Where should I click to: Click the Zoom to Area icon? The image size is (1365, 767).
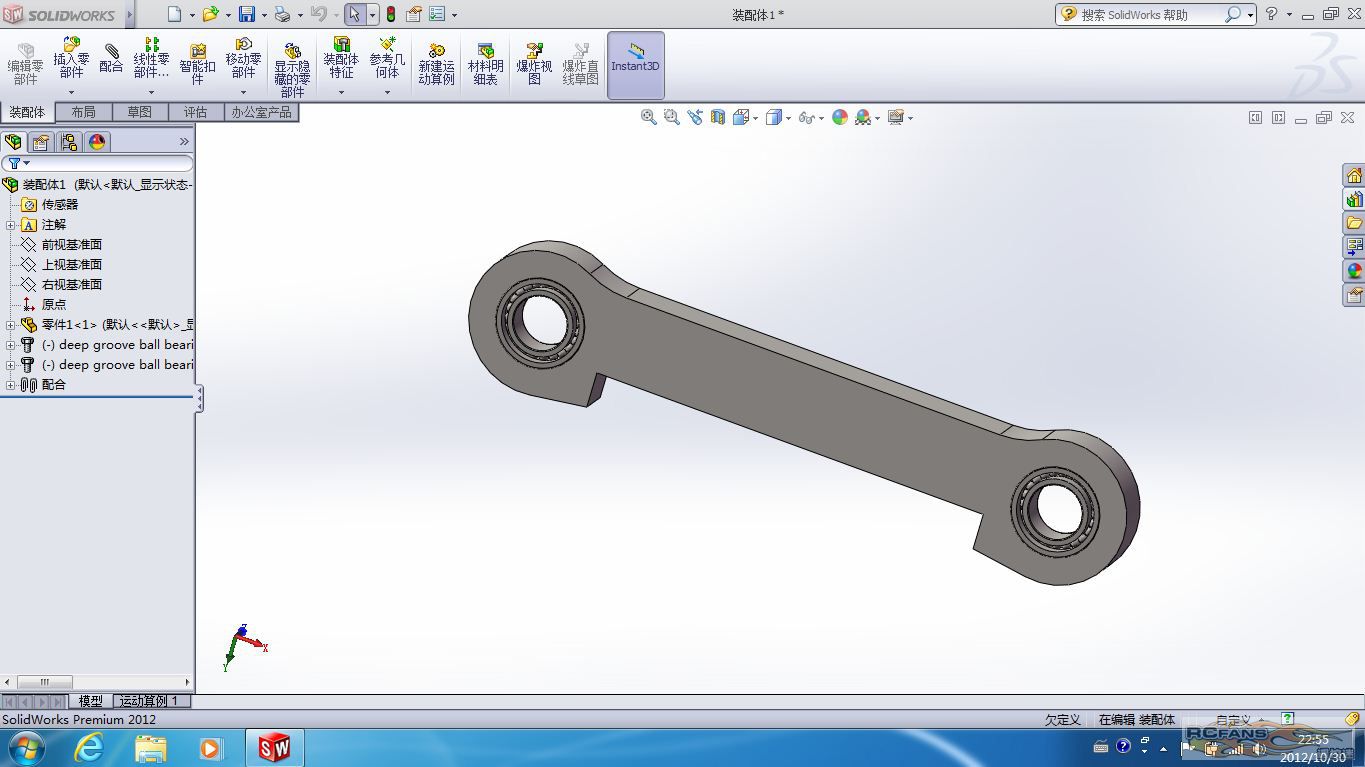pos(671,117)
